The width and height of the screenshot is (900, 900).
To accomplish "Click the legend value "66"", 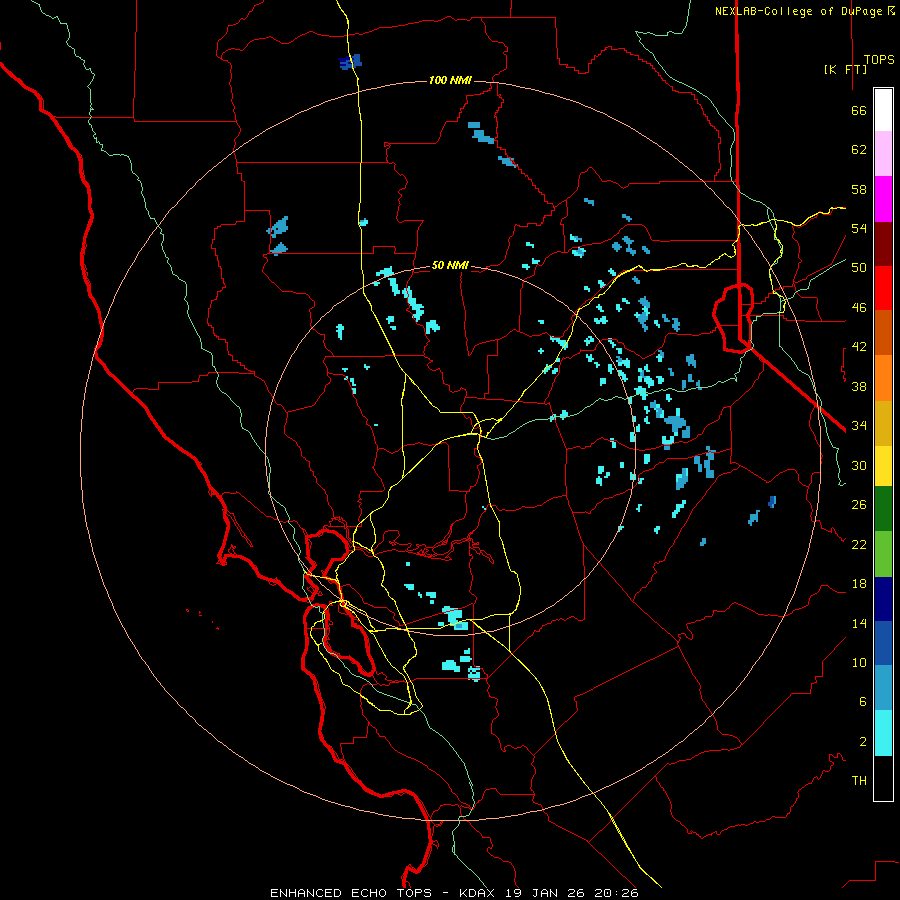I will click(859, 111).
